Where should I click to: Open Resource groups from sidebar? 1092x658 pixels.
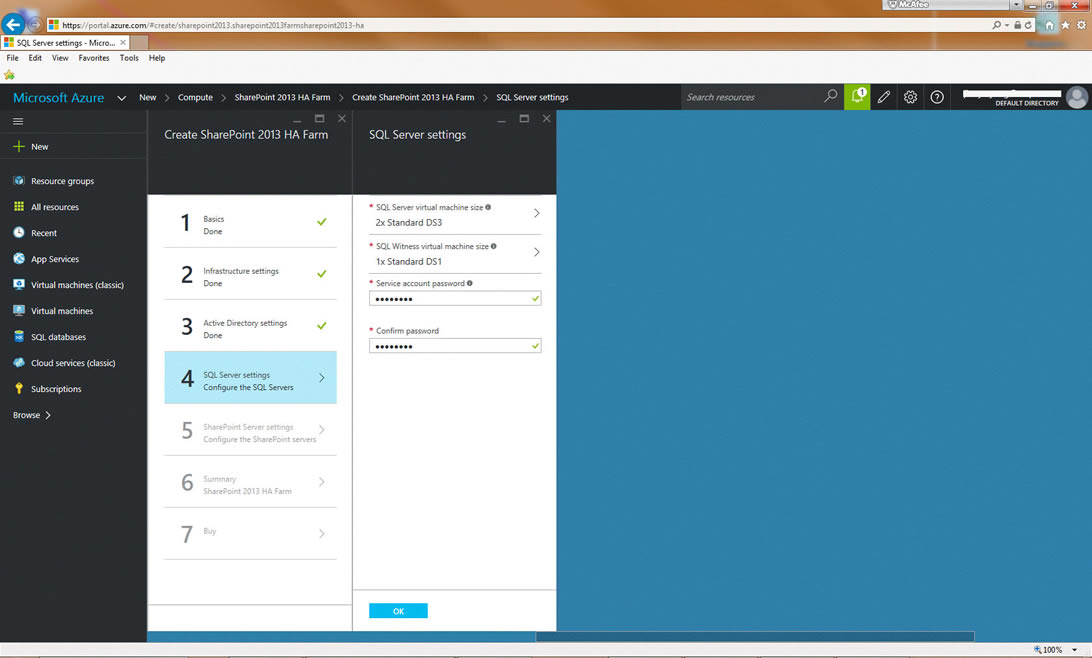62,181
